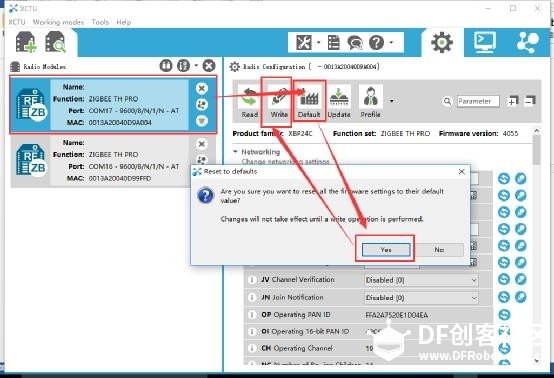The image size is (554, 378).
Task: Click the Add radio module icon
Action: (x=26, y=42)
